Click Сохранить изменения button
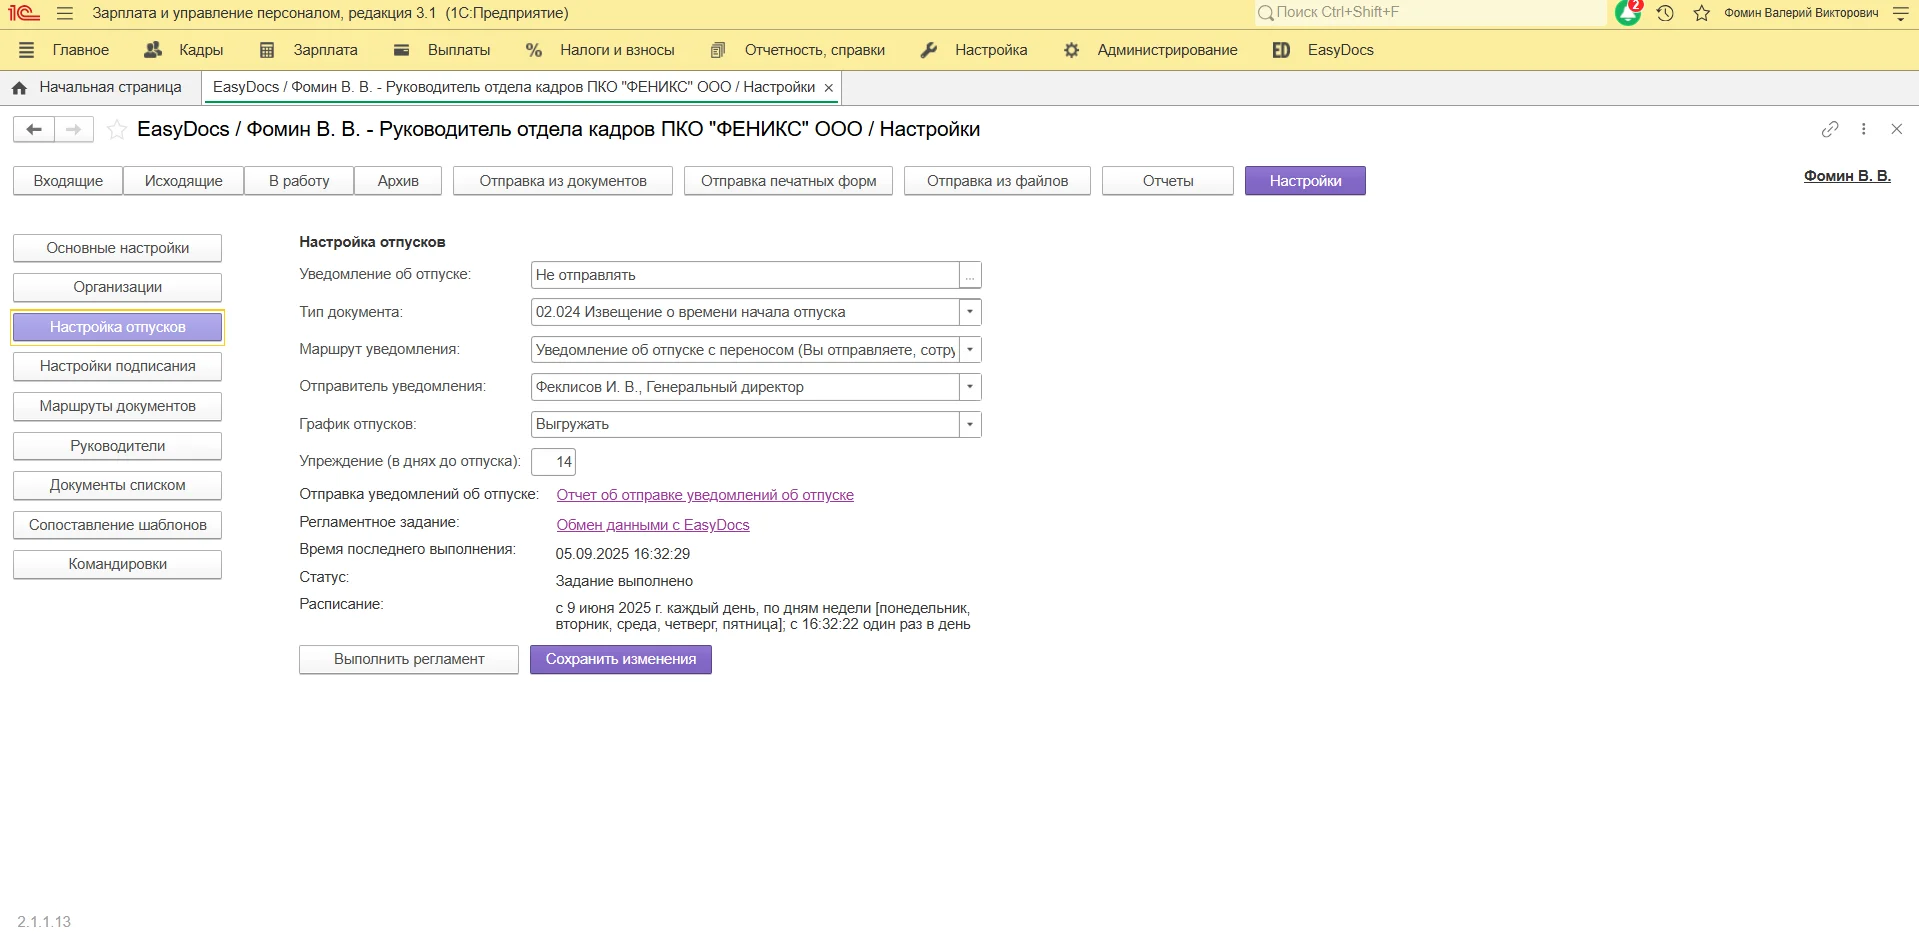This screenshot has width=1919, height=945. click(x=620, y=660)
